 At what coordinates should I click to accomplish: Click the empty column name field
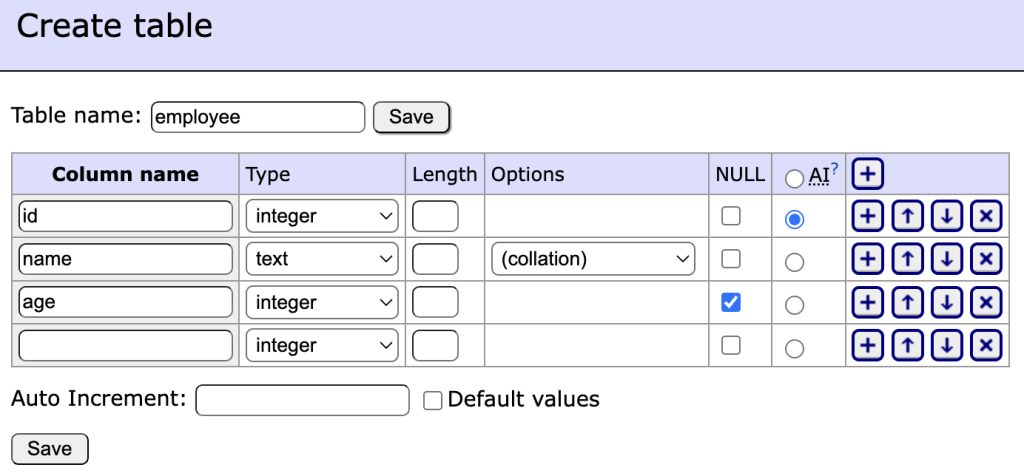[125, 346]
